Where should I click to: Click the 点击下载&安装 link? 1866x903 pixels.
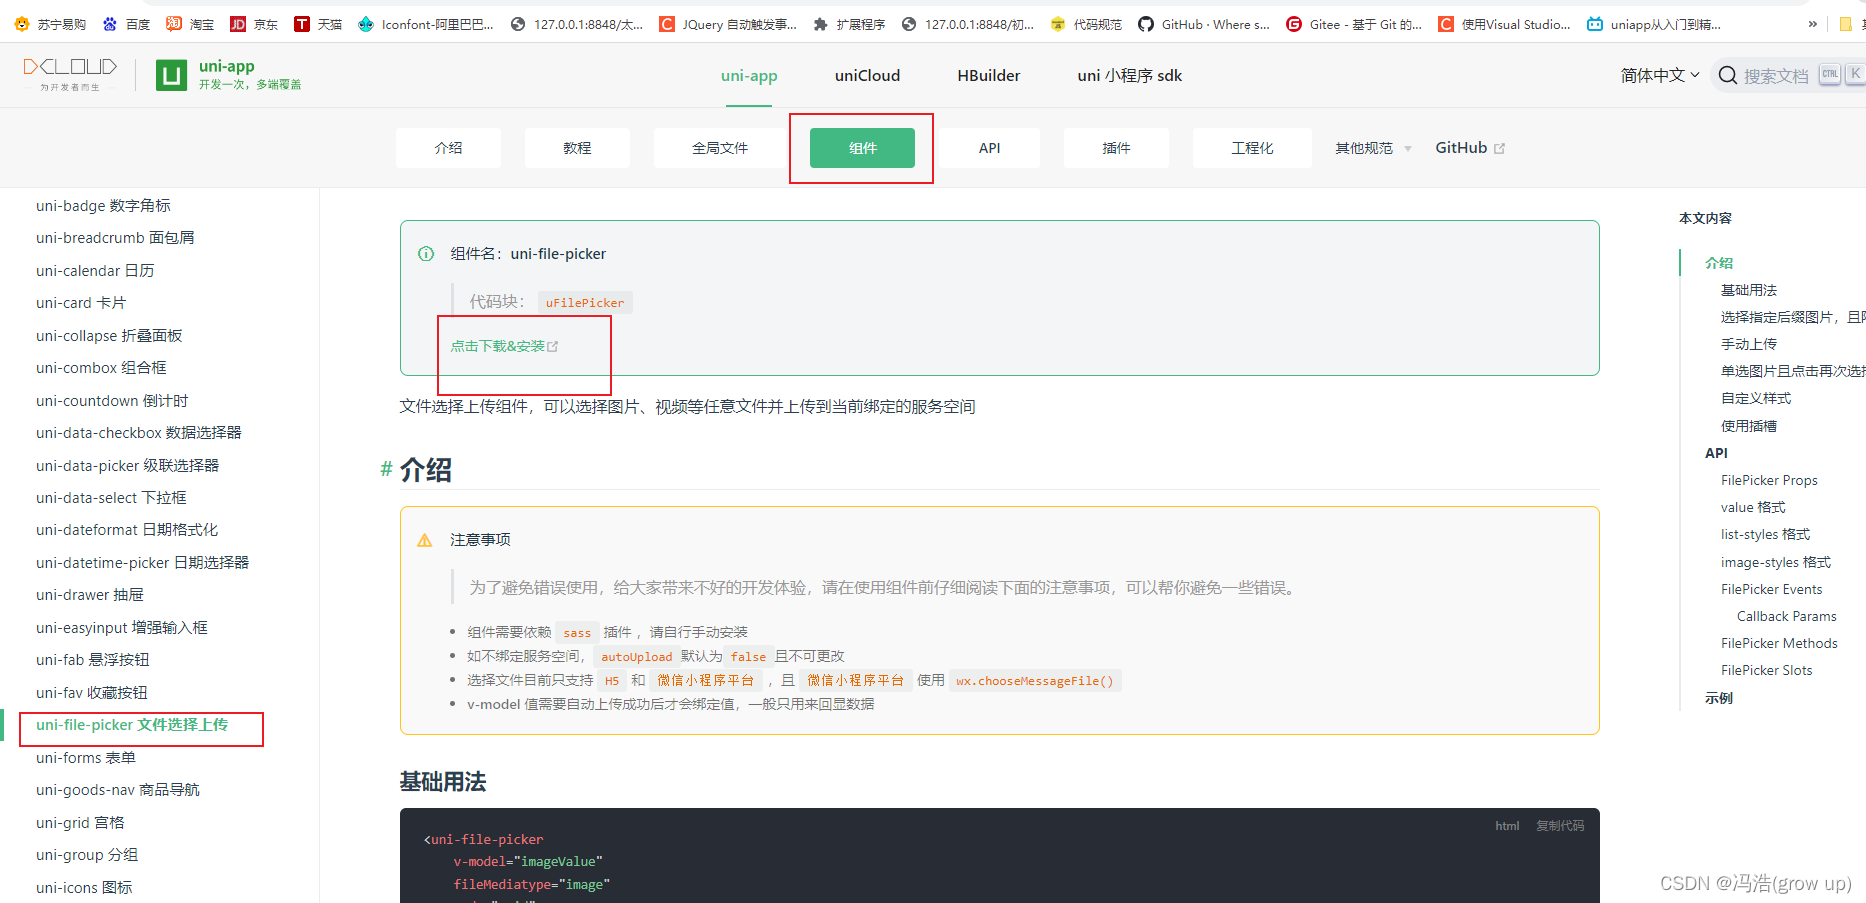click(x=504, y=346)
